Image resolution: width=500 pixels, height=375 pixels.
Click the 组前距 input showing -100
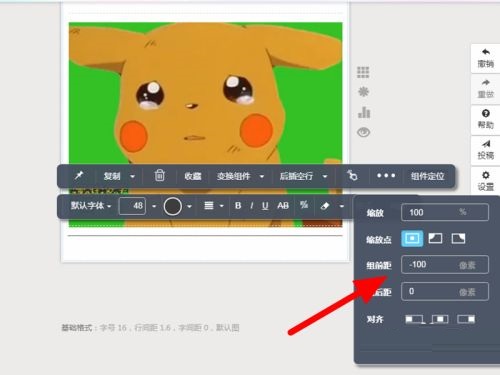point(445,265)
